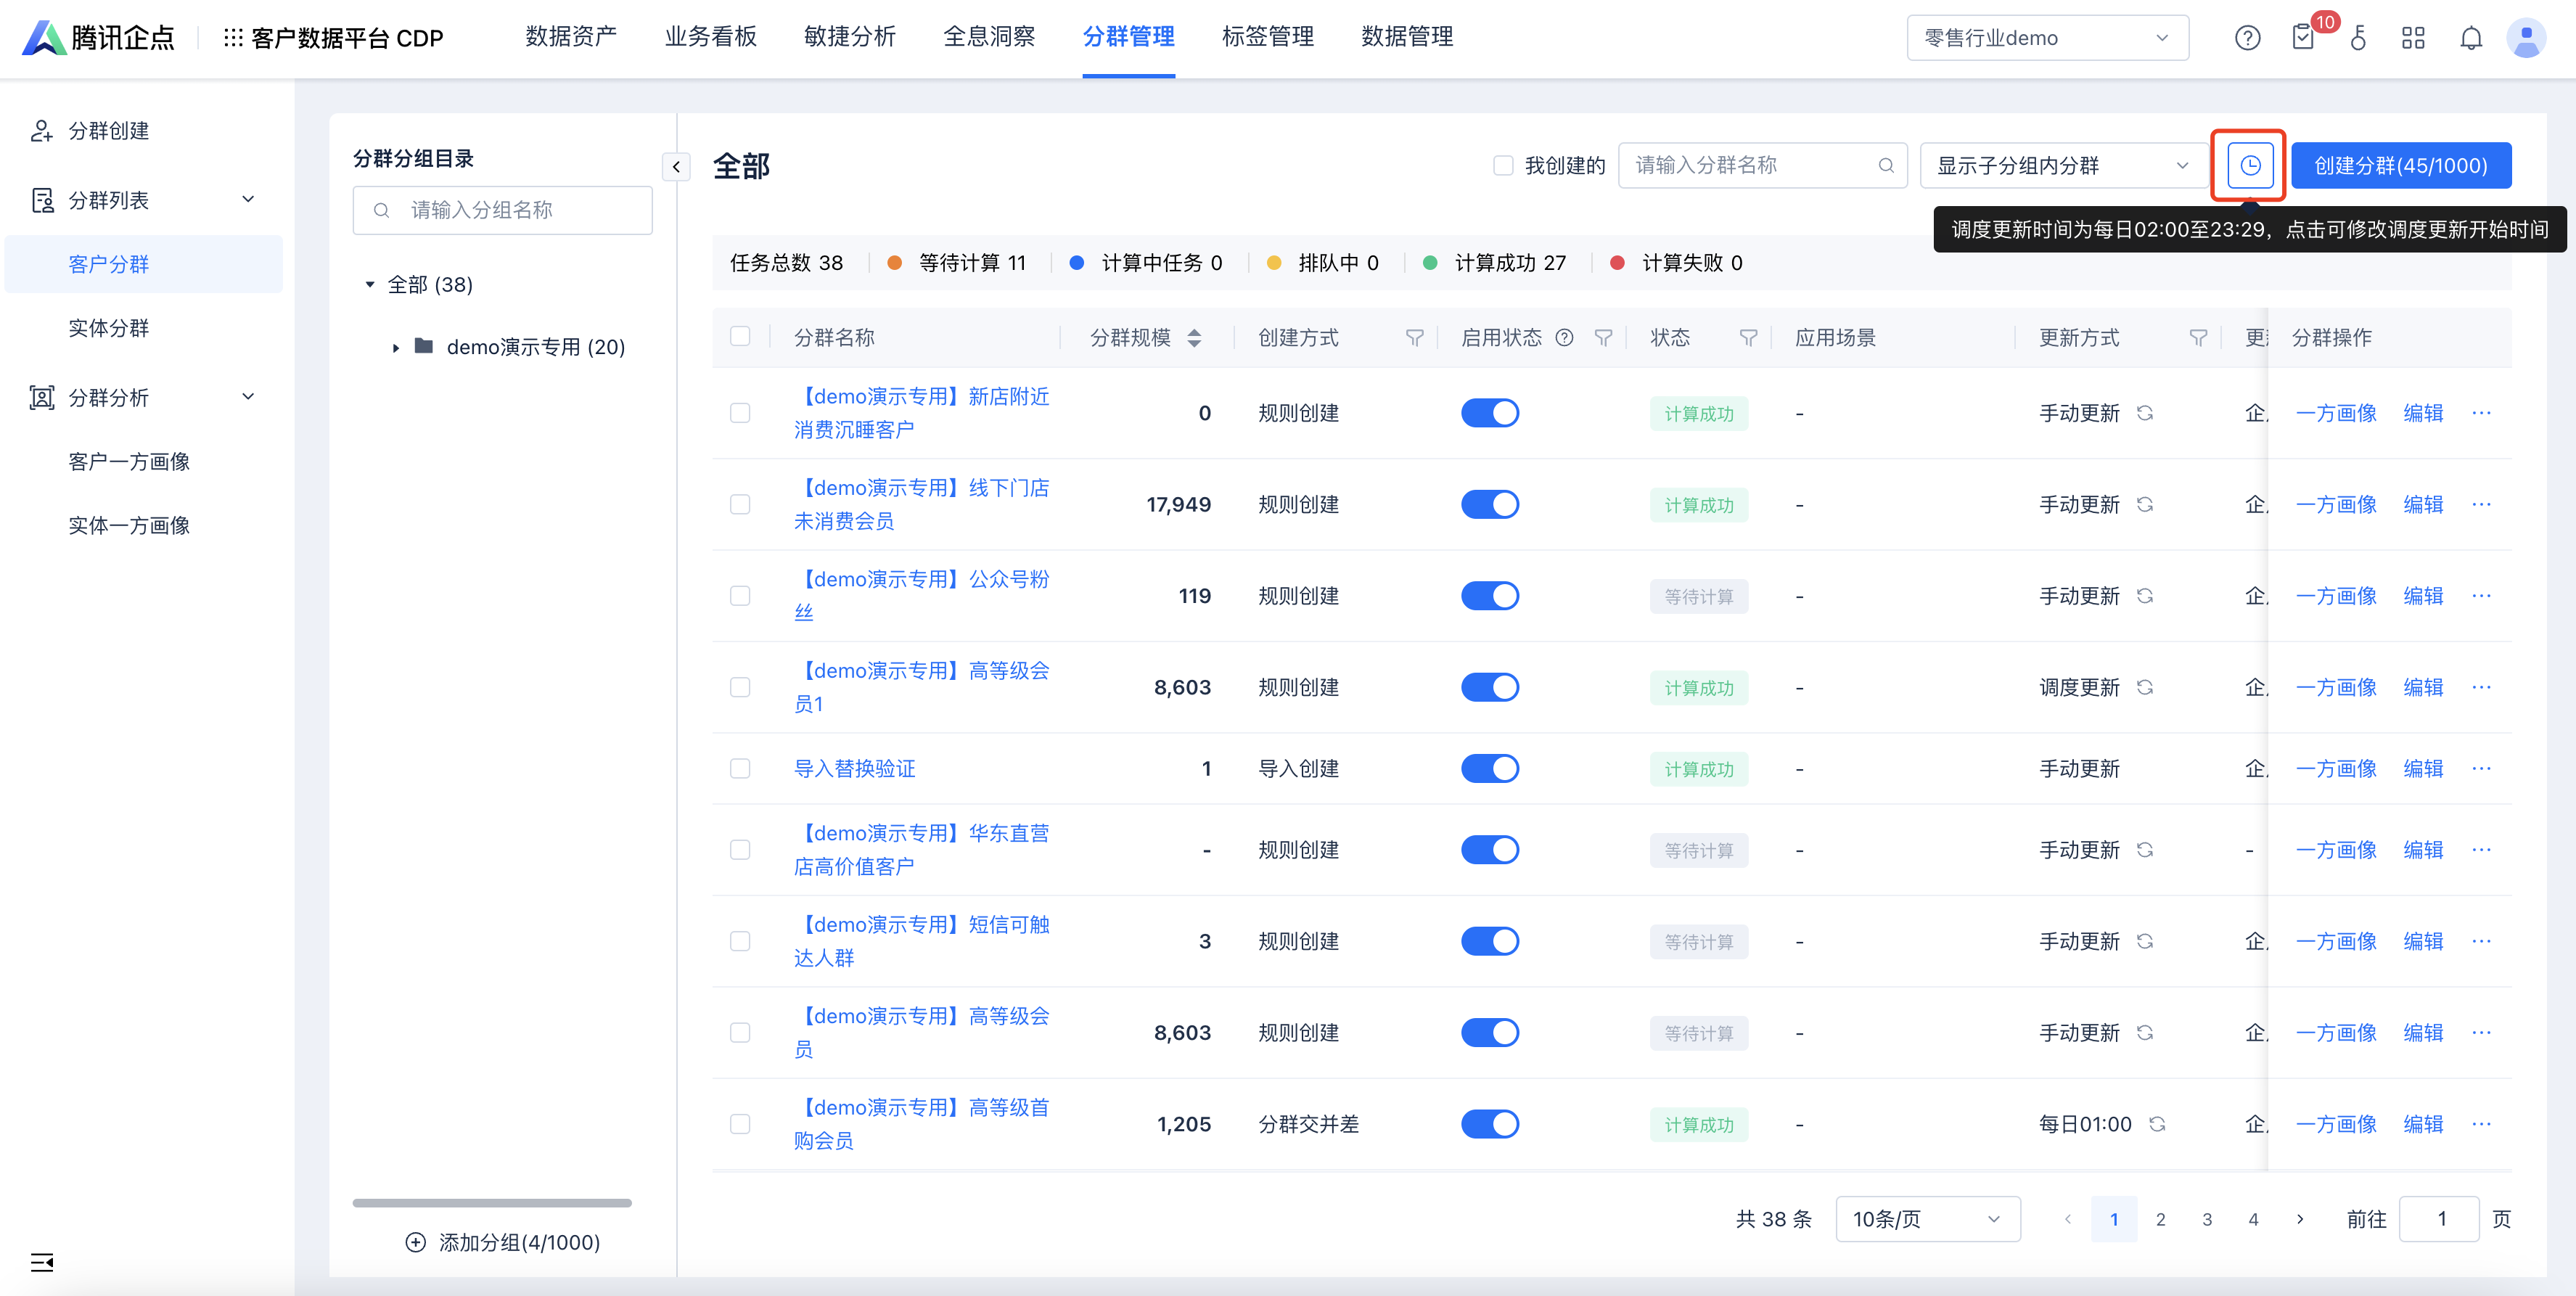Click search magnifier in 分群名称 field
Image resolution: width=2576 pixels, height=1296 pixels.
pos(1886,165)
